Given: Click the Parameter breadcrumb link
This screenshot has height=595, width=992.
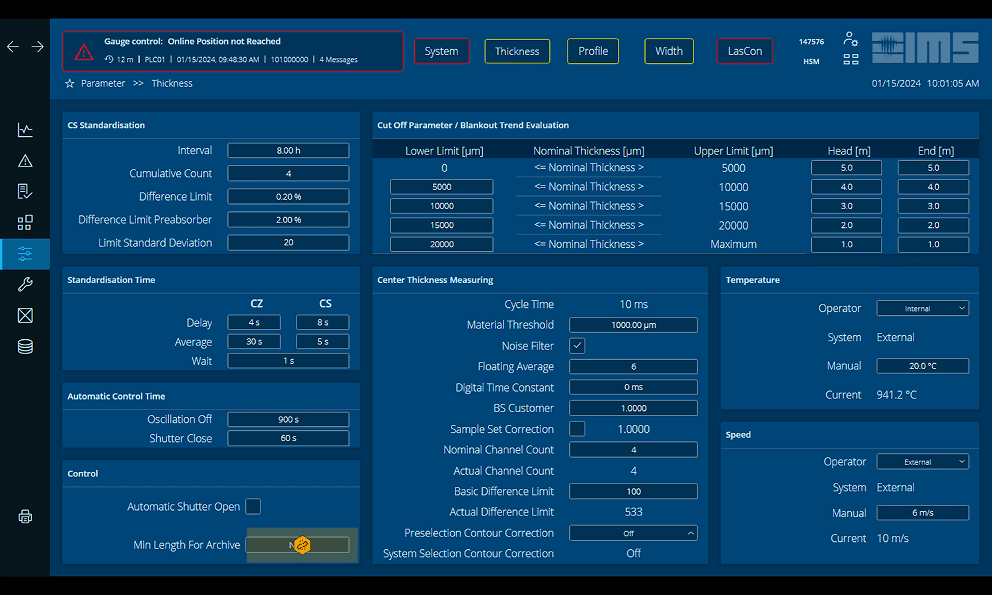Looking at the screenshot, I should click(103, 84).
